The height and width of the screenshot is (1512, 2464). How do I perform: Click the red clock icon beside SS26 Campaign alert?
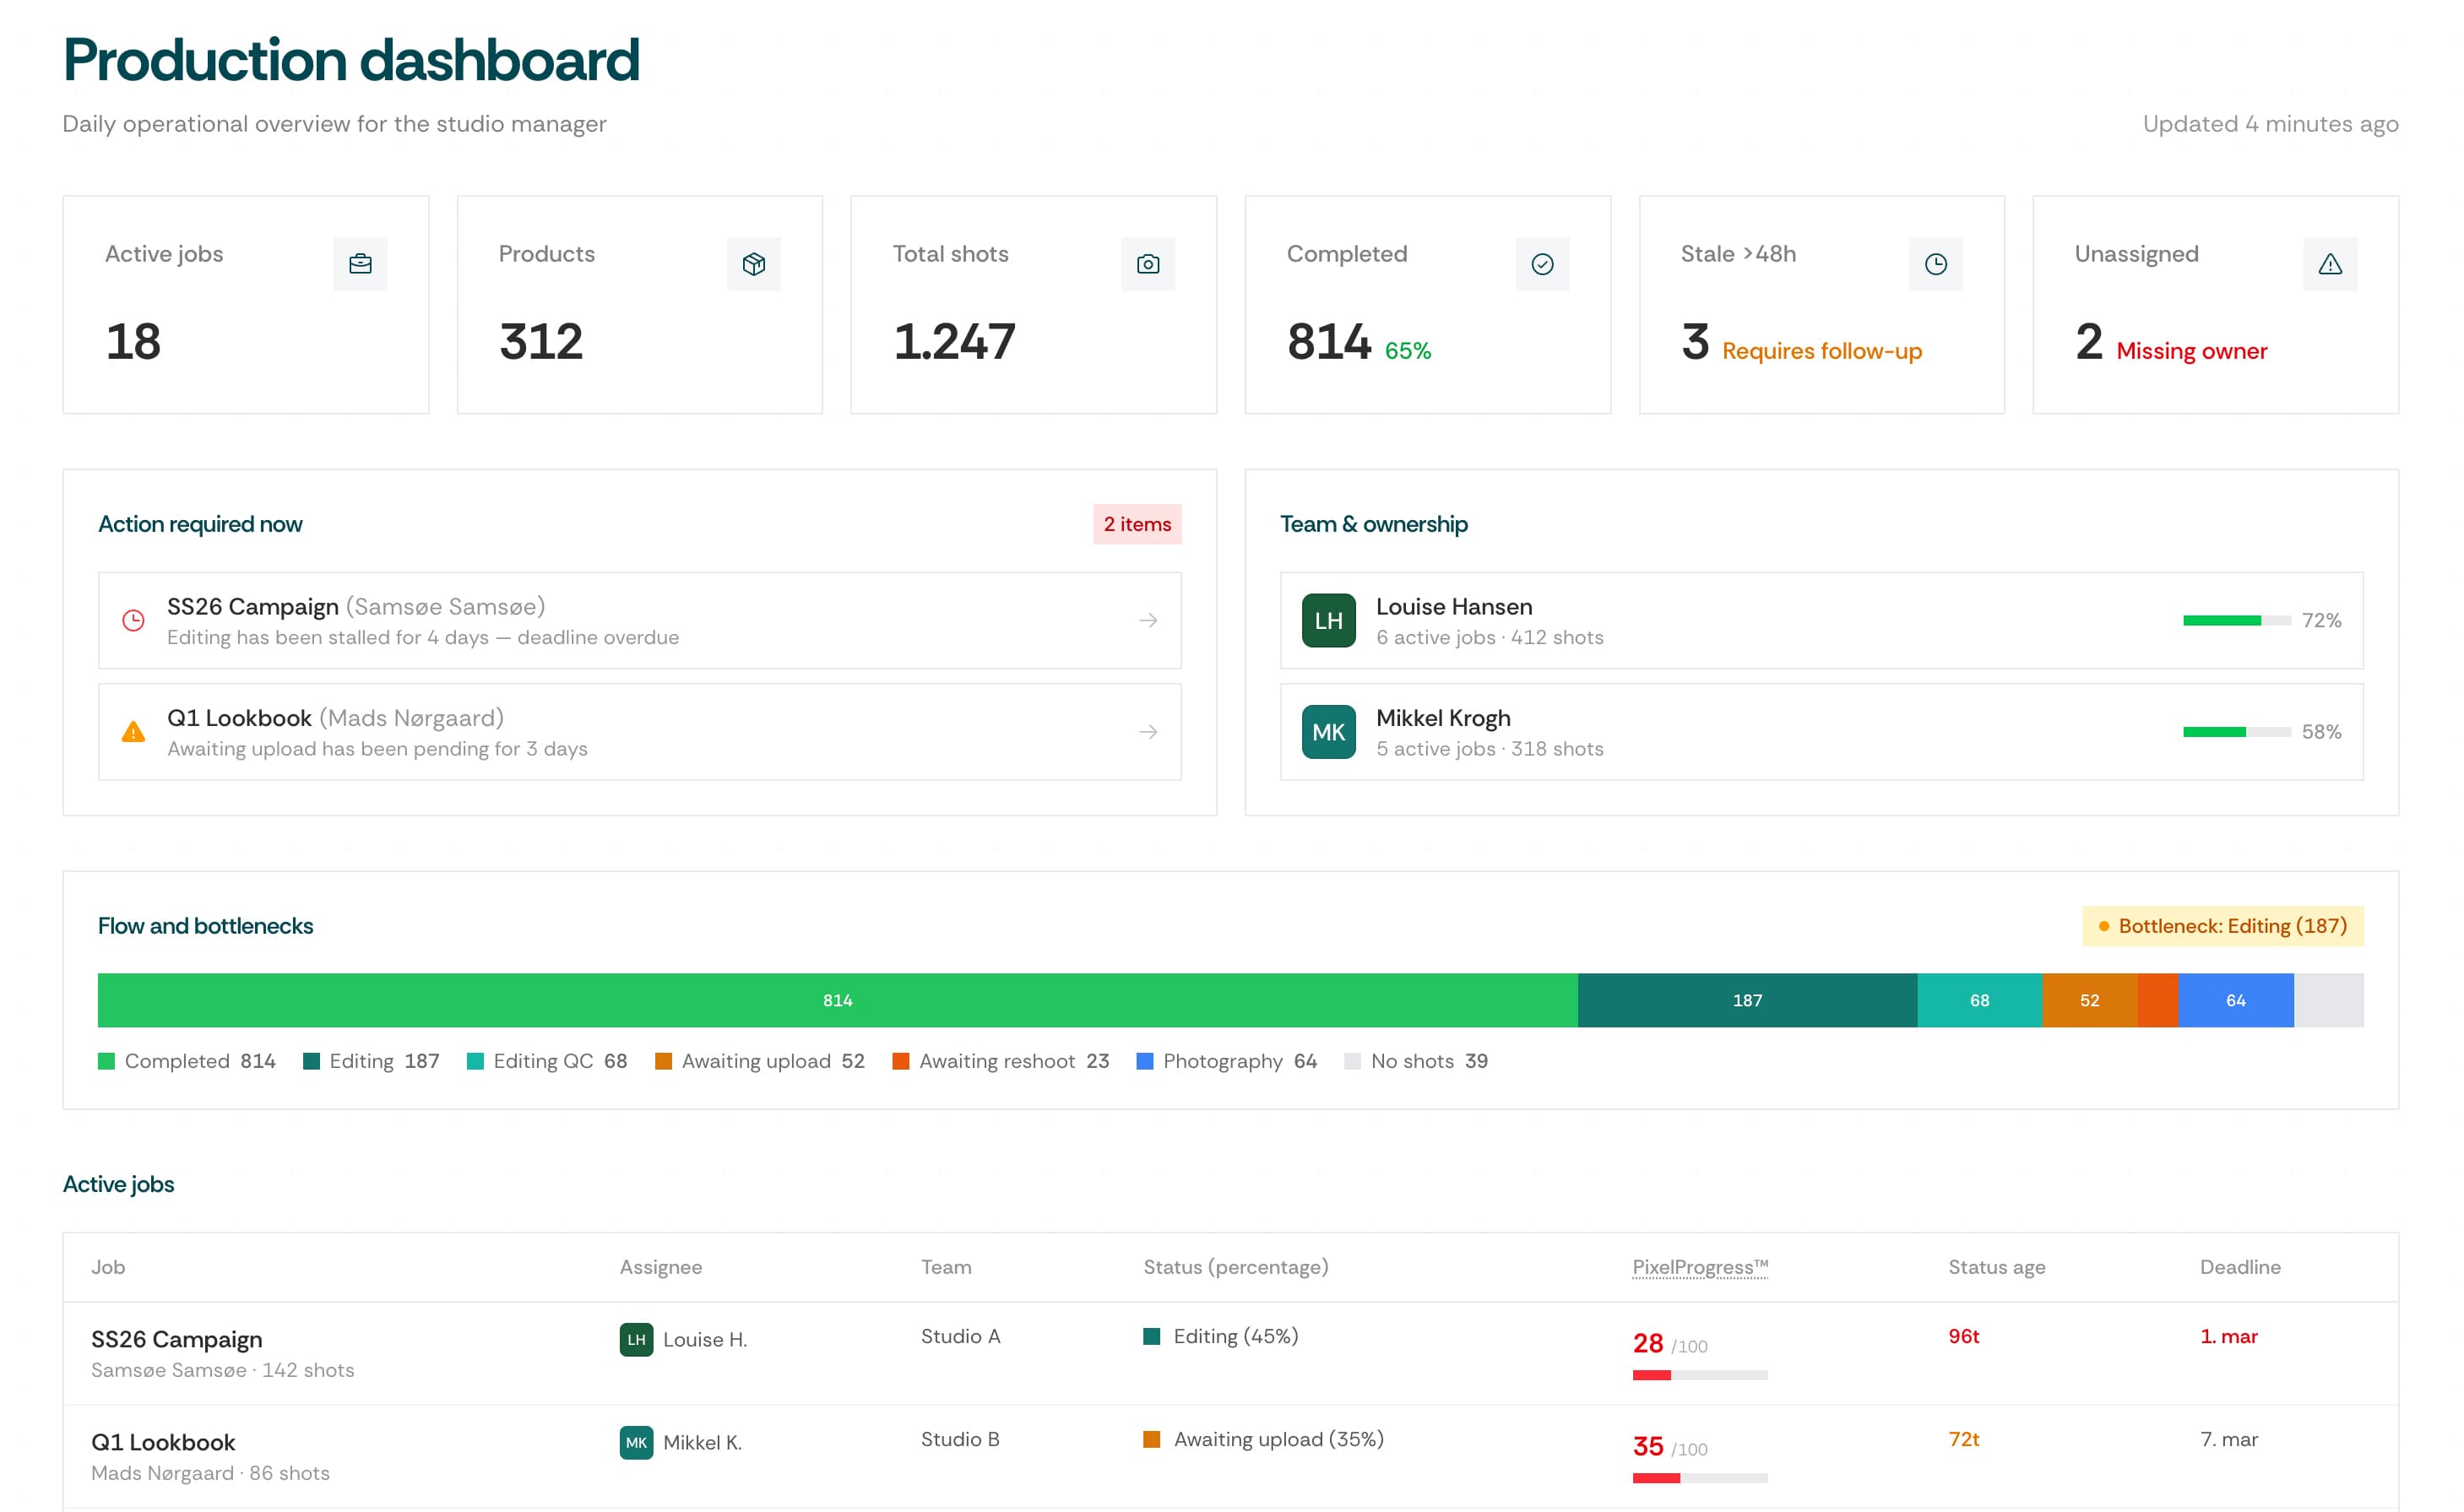click(x=133, y=621)
